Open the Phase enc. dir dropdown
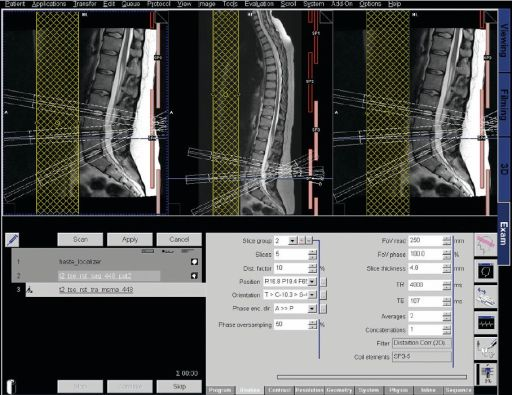 (312, 309)
